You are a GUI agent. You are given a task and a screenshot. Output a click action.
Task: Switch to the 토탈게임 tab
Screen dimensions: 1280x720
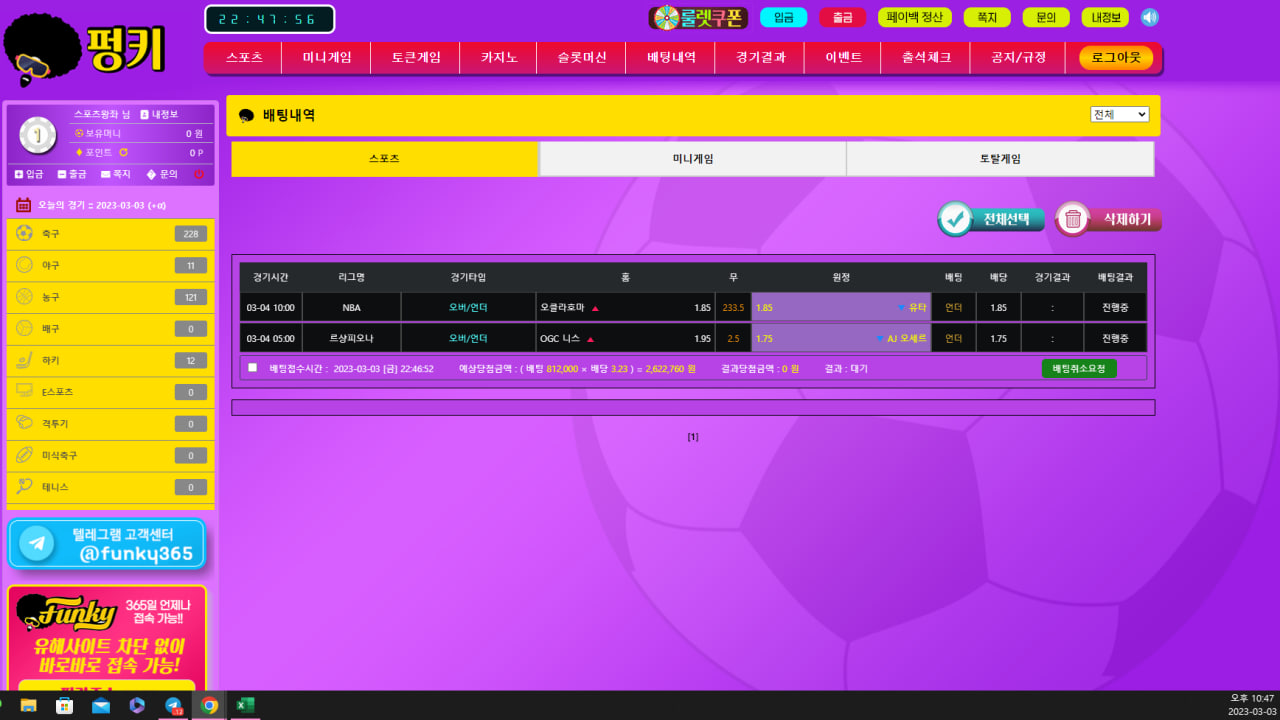pyautogui.click(x=1000, y=159)
